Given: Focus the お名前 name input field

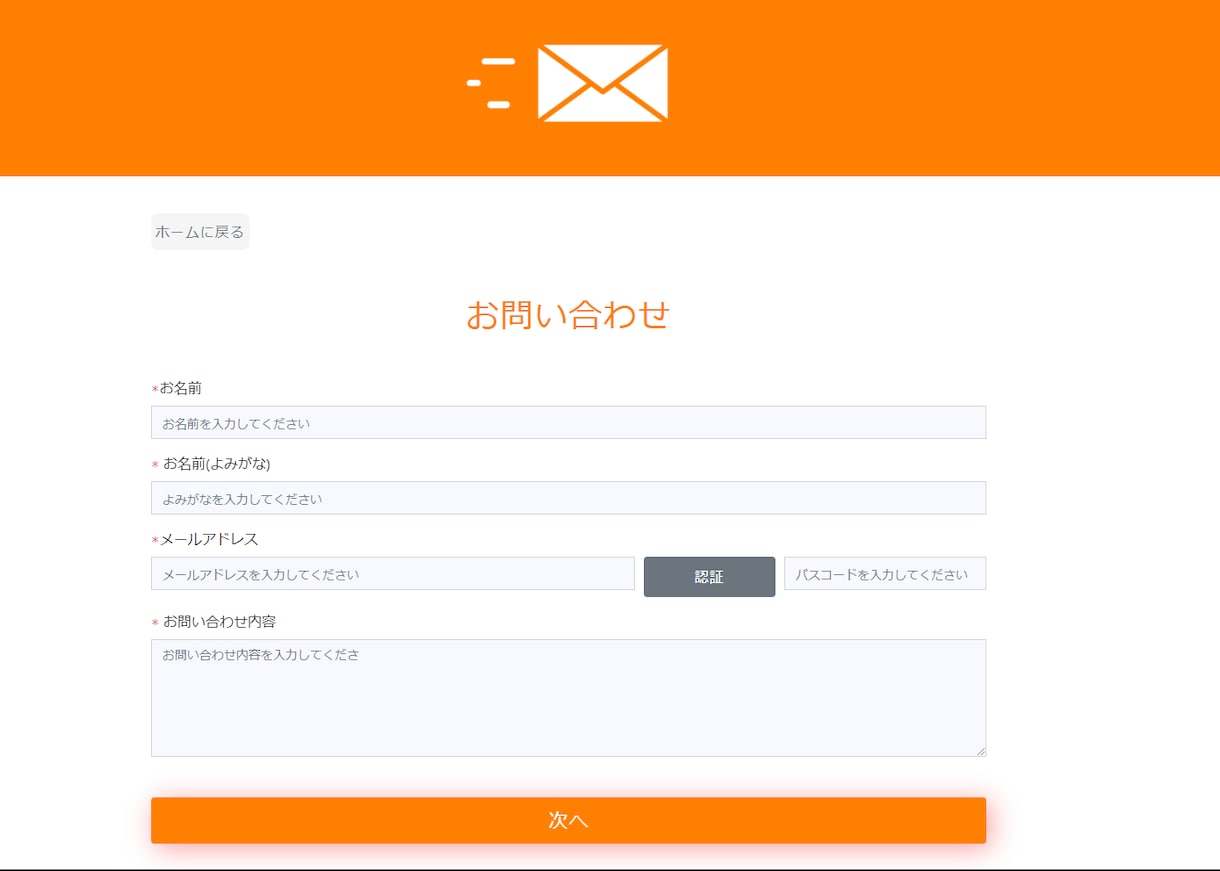Looking at the screenshot, I should click(x=568, y=422).
